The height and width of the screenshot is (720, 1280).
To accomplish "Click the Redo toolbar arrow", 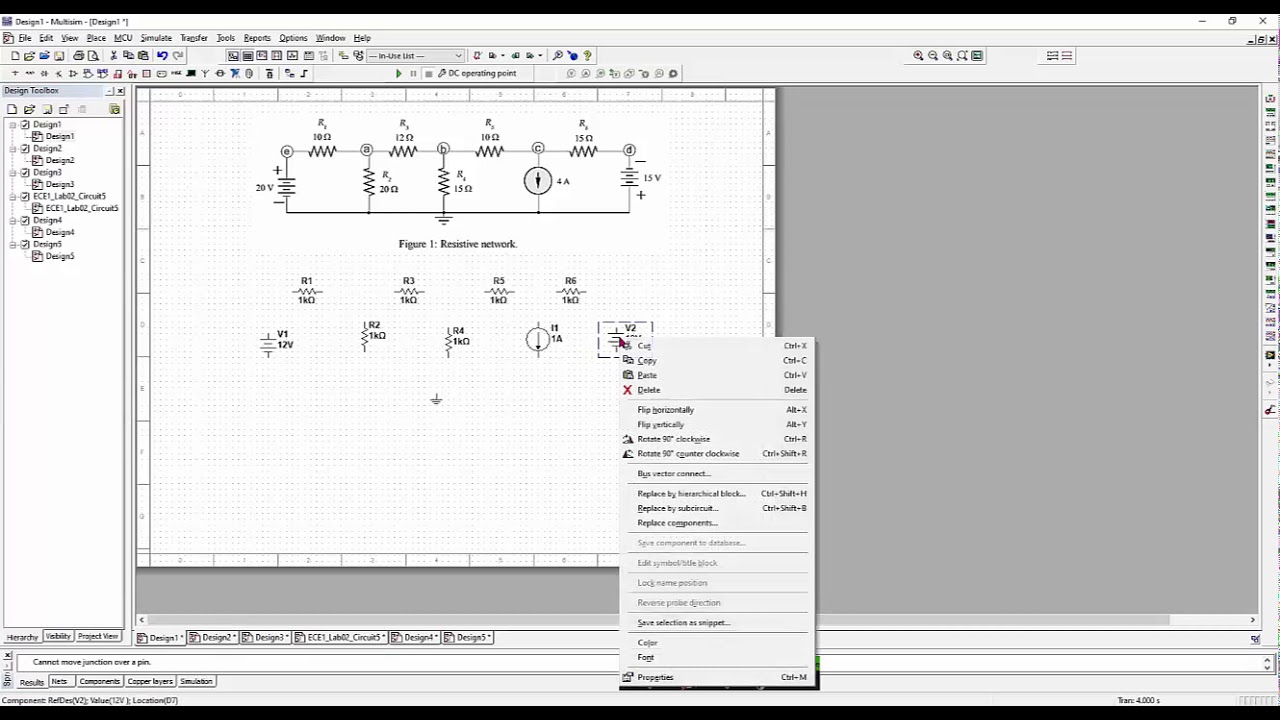I will 178,56.
